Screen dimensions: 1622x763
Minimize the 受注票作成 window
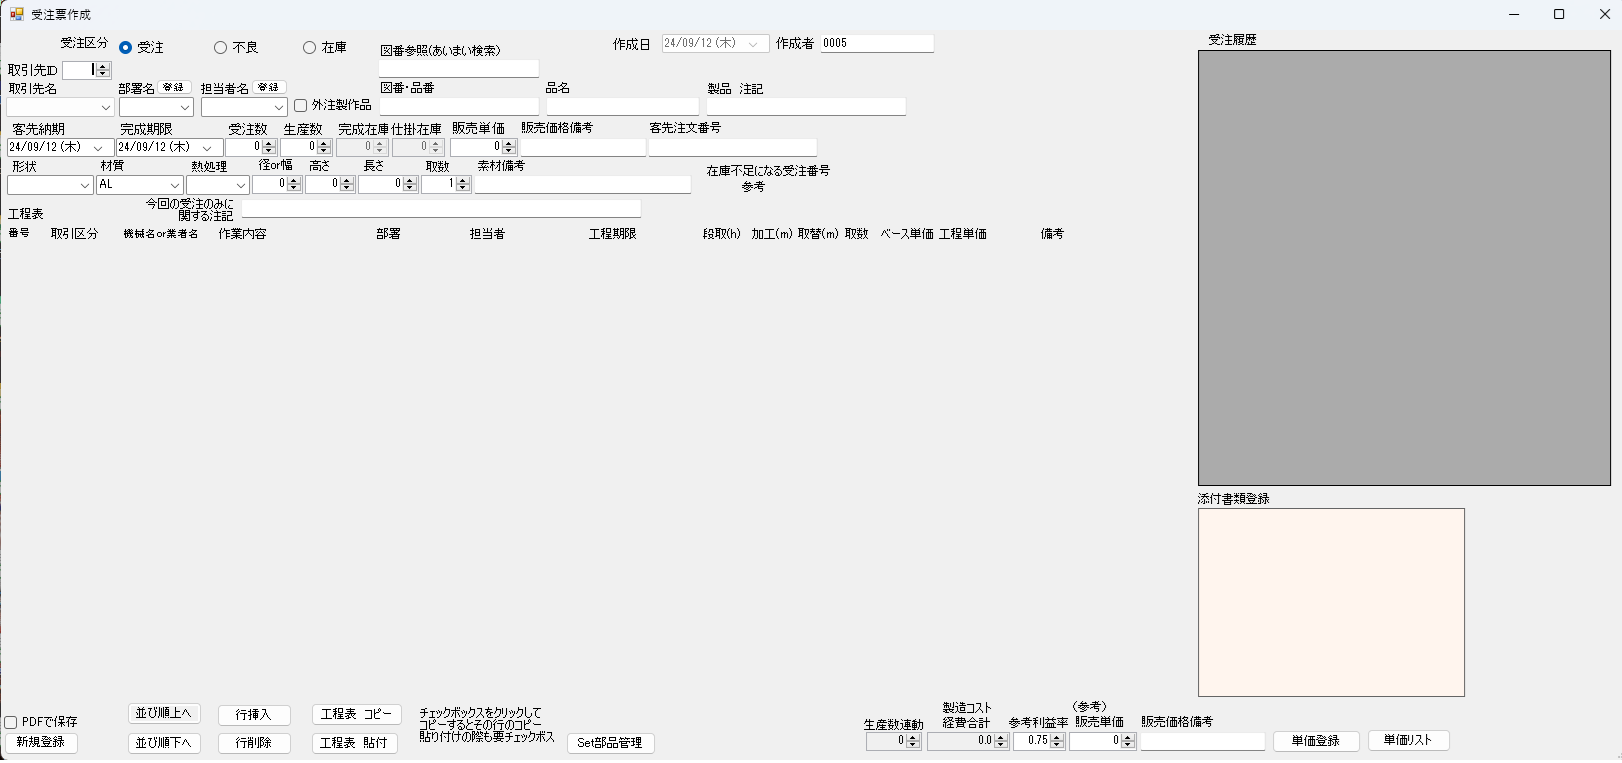tap(1514, 14)
